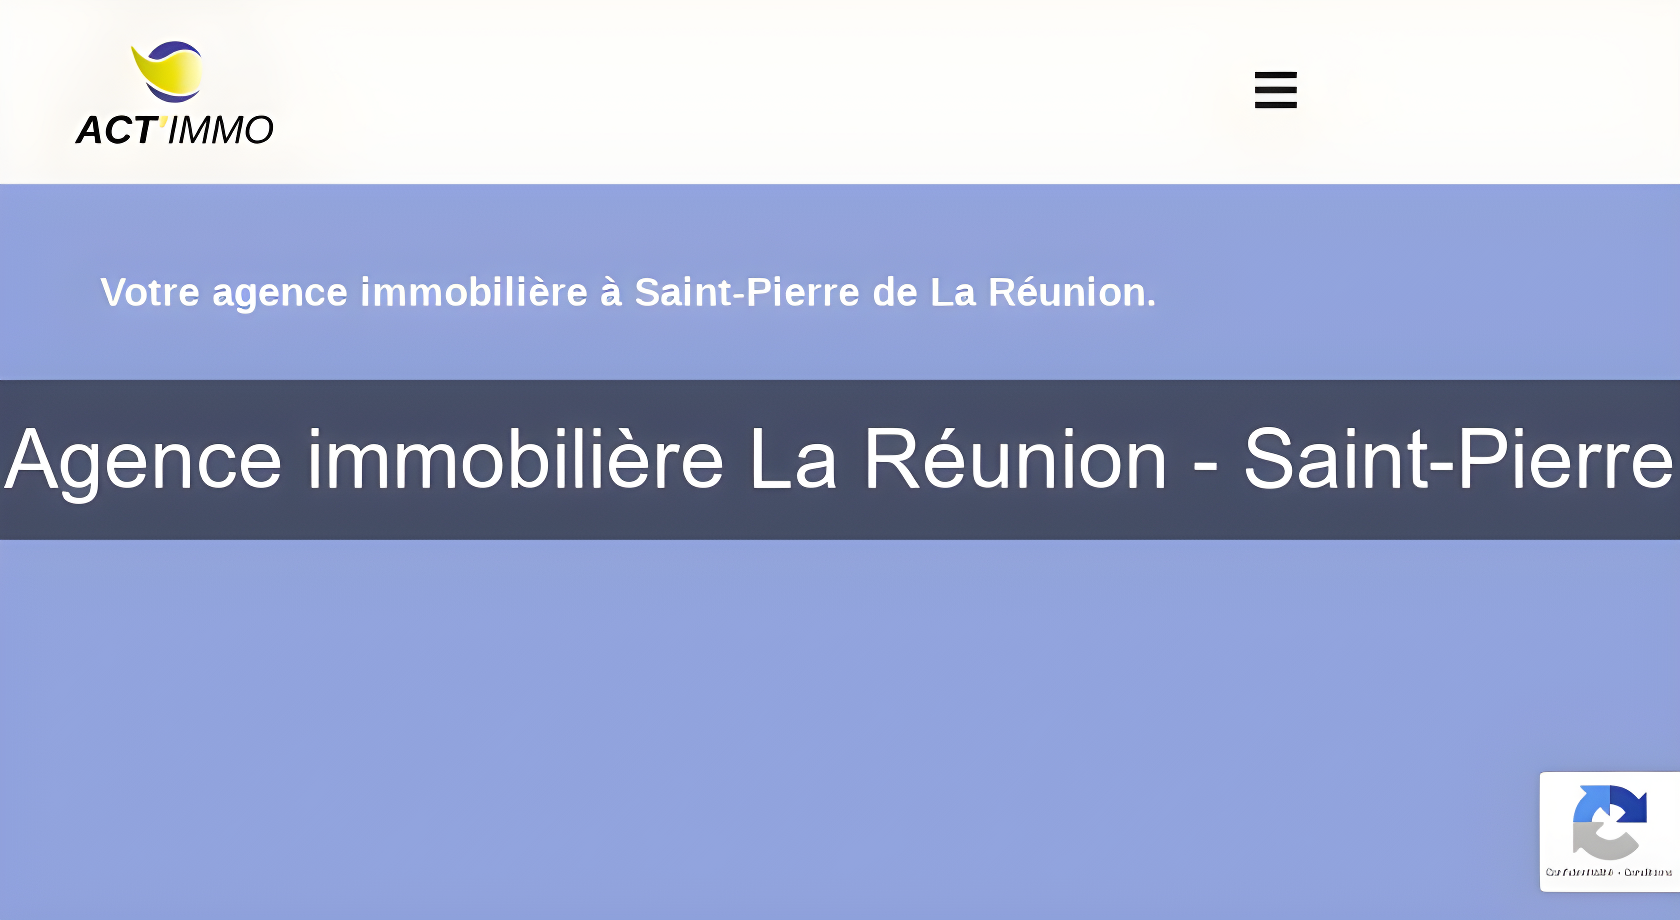
Task: Click the ACT'IMMO wordmark text
Action: click(x=174, y=130)
